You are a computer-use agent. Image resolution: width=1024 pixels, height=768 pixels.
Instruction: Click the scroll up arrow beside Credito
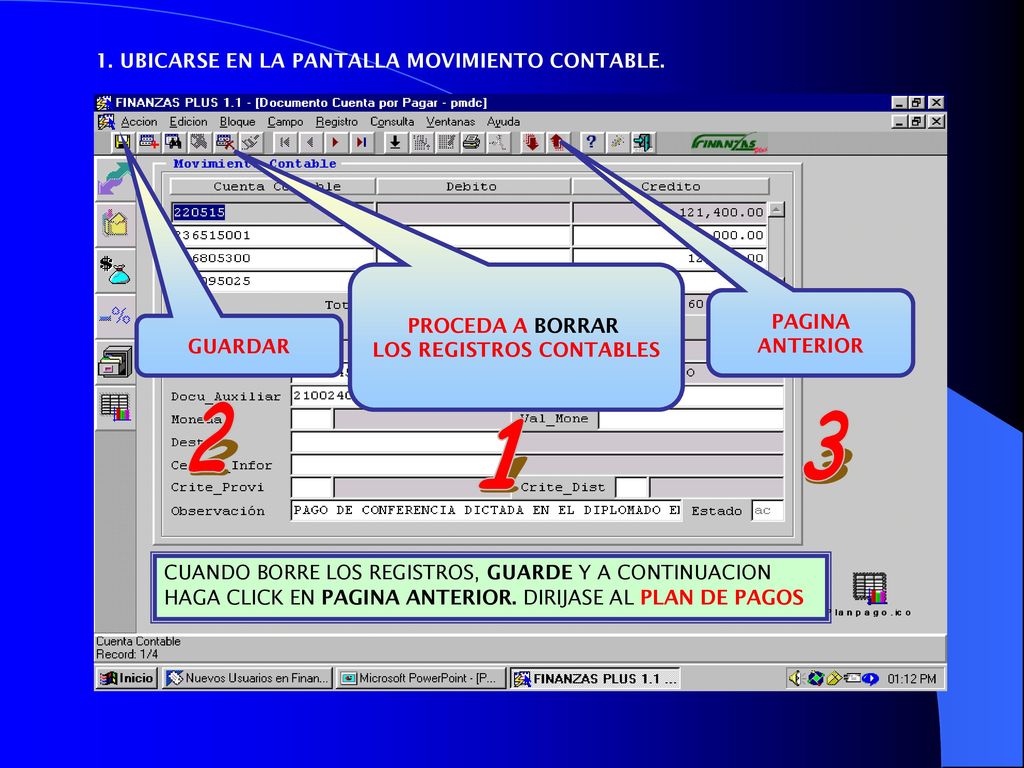coord(776,210)
